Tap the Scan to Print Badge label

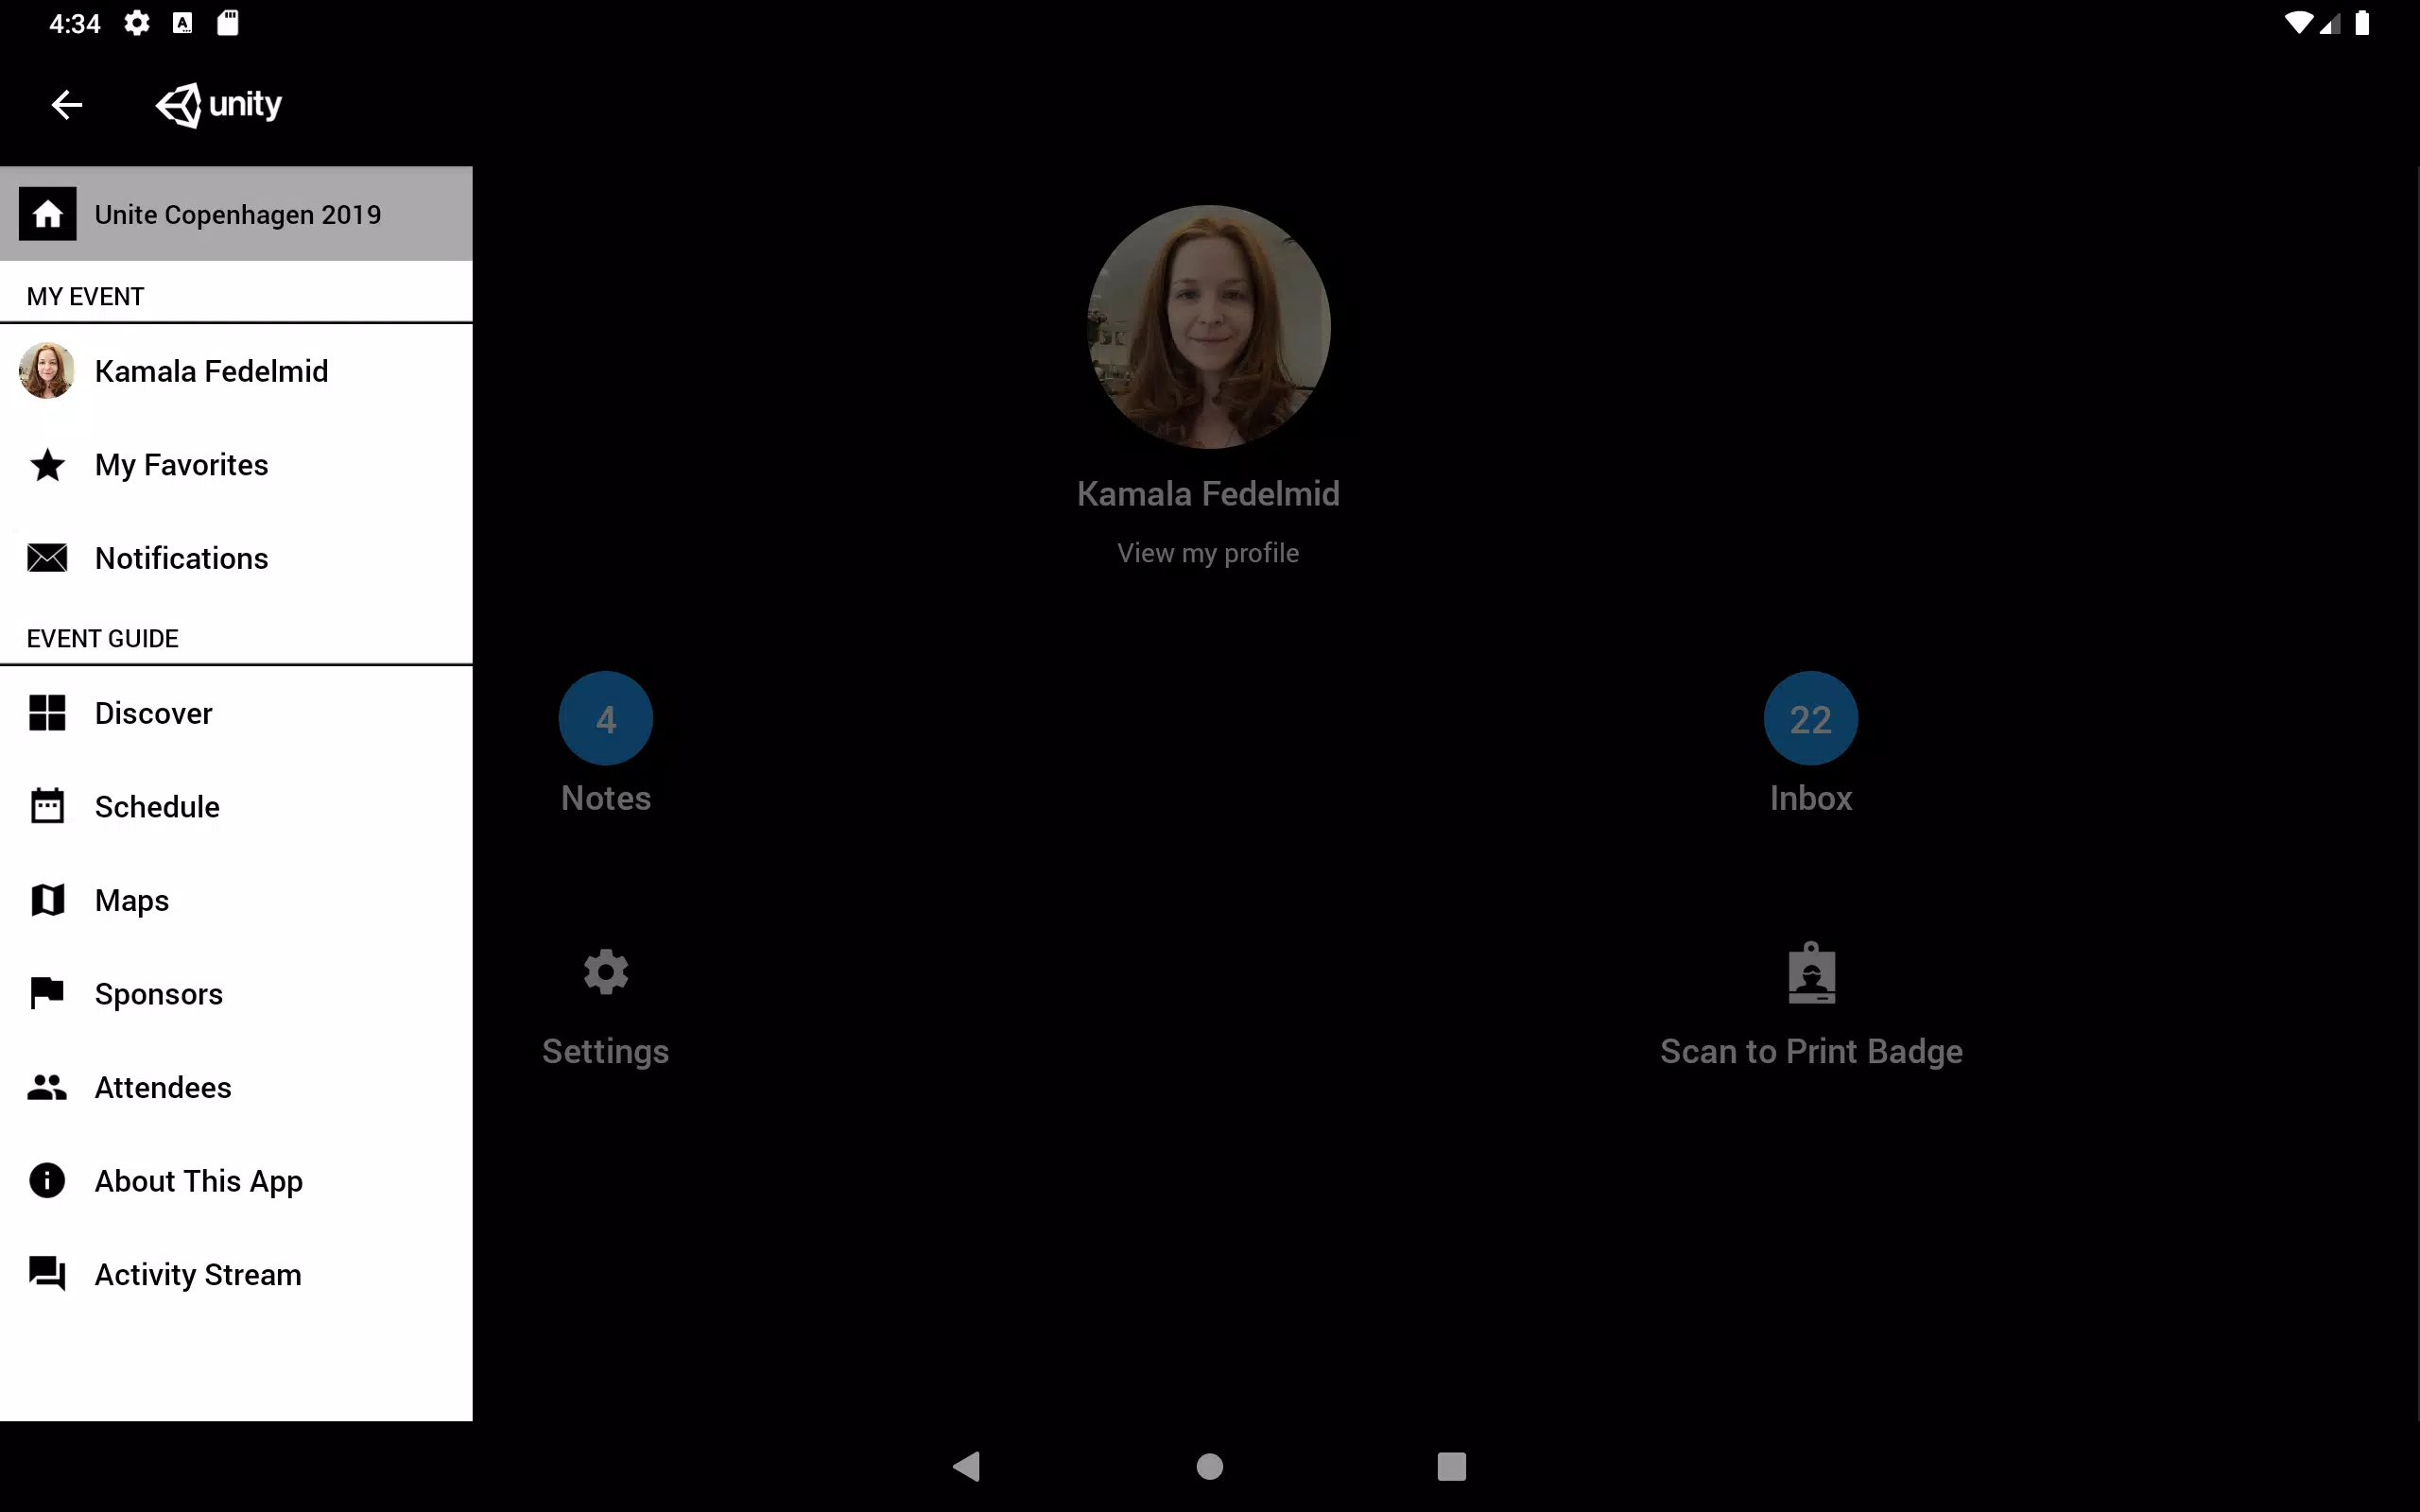[x=1811, y=1051]
